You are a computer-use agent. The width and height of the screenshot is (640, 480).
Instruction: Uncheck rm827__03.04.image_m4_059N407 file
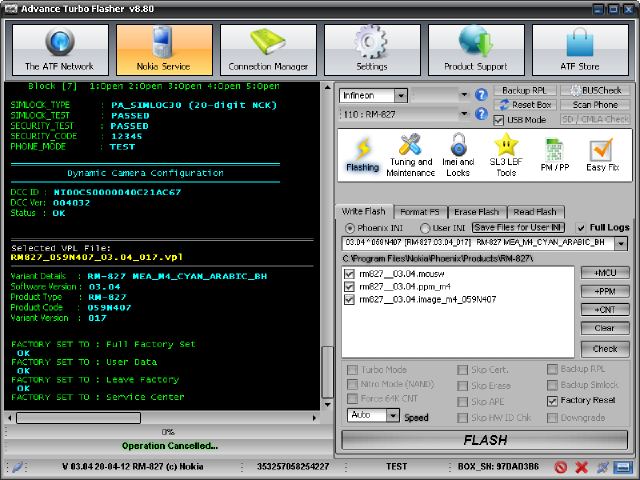[x=349, y=300]
